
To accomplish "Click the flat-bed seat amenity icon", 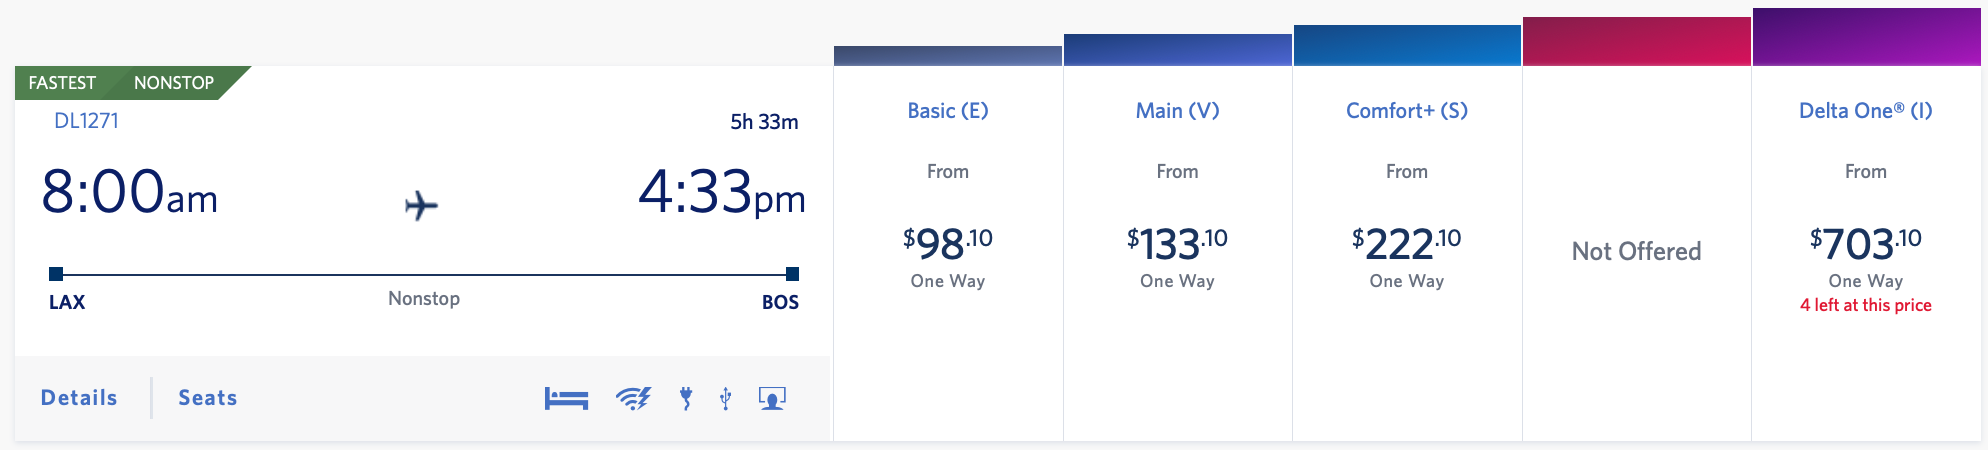I will pyautogui.click(x=566, y=399).
